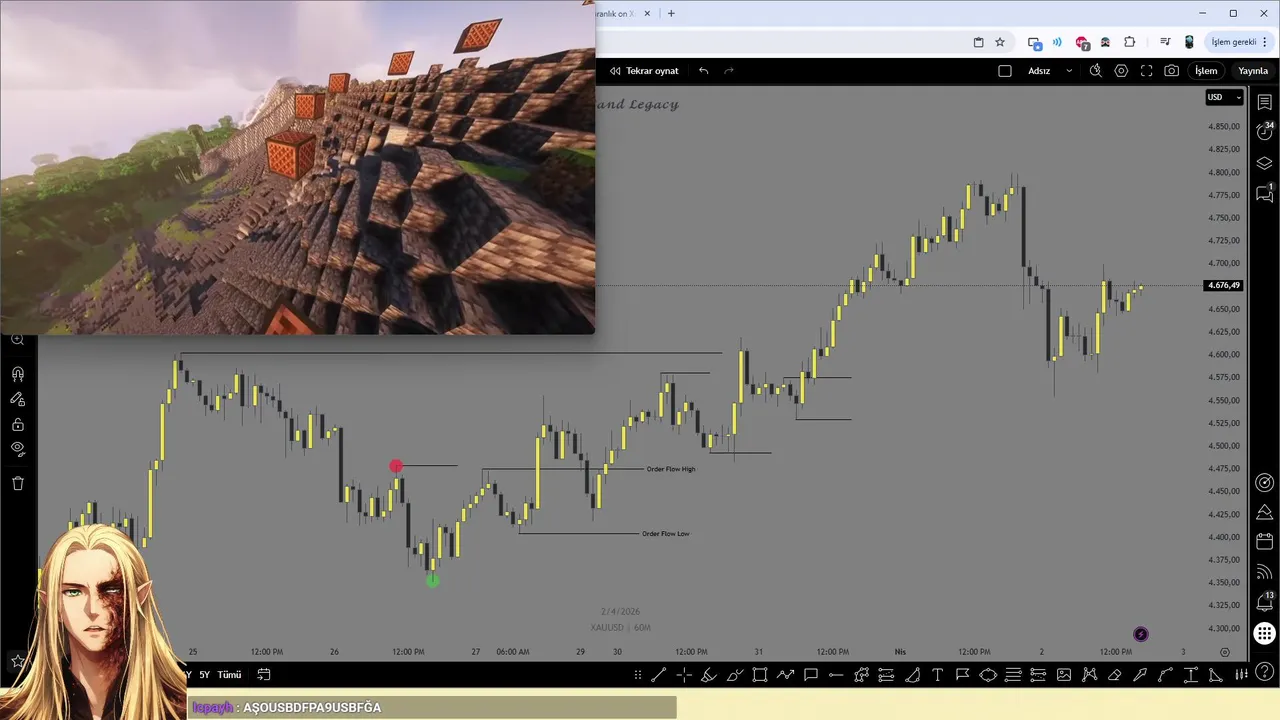
Task: Click the red marker dot on chart
Action: coord(396,466)
